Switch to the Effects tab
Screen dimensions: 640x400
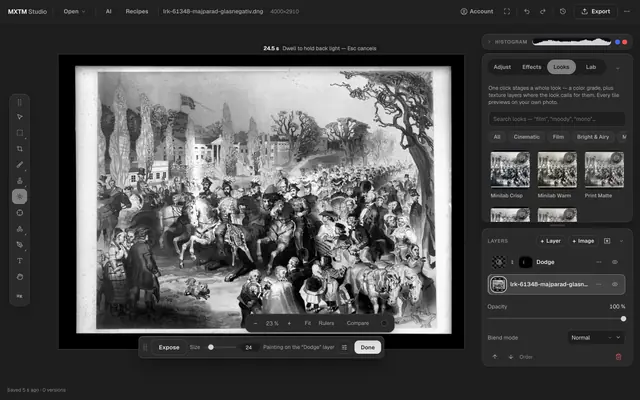coord(531,67)
